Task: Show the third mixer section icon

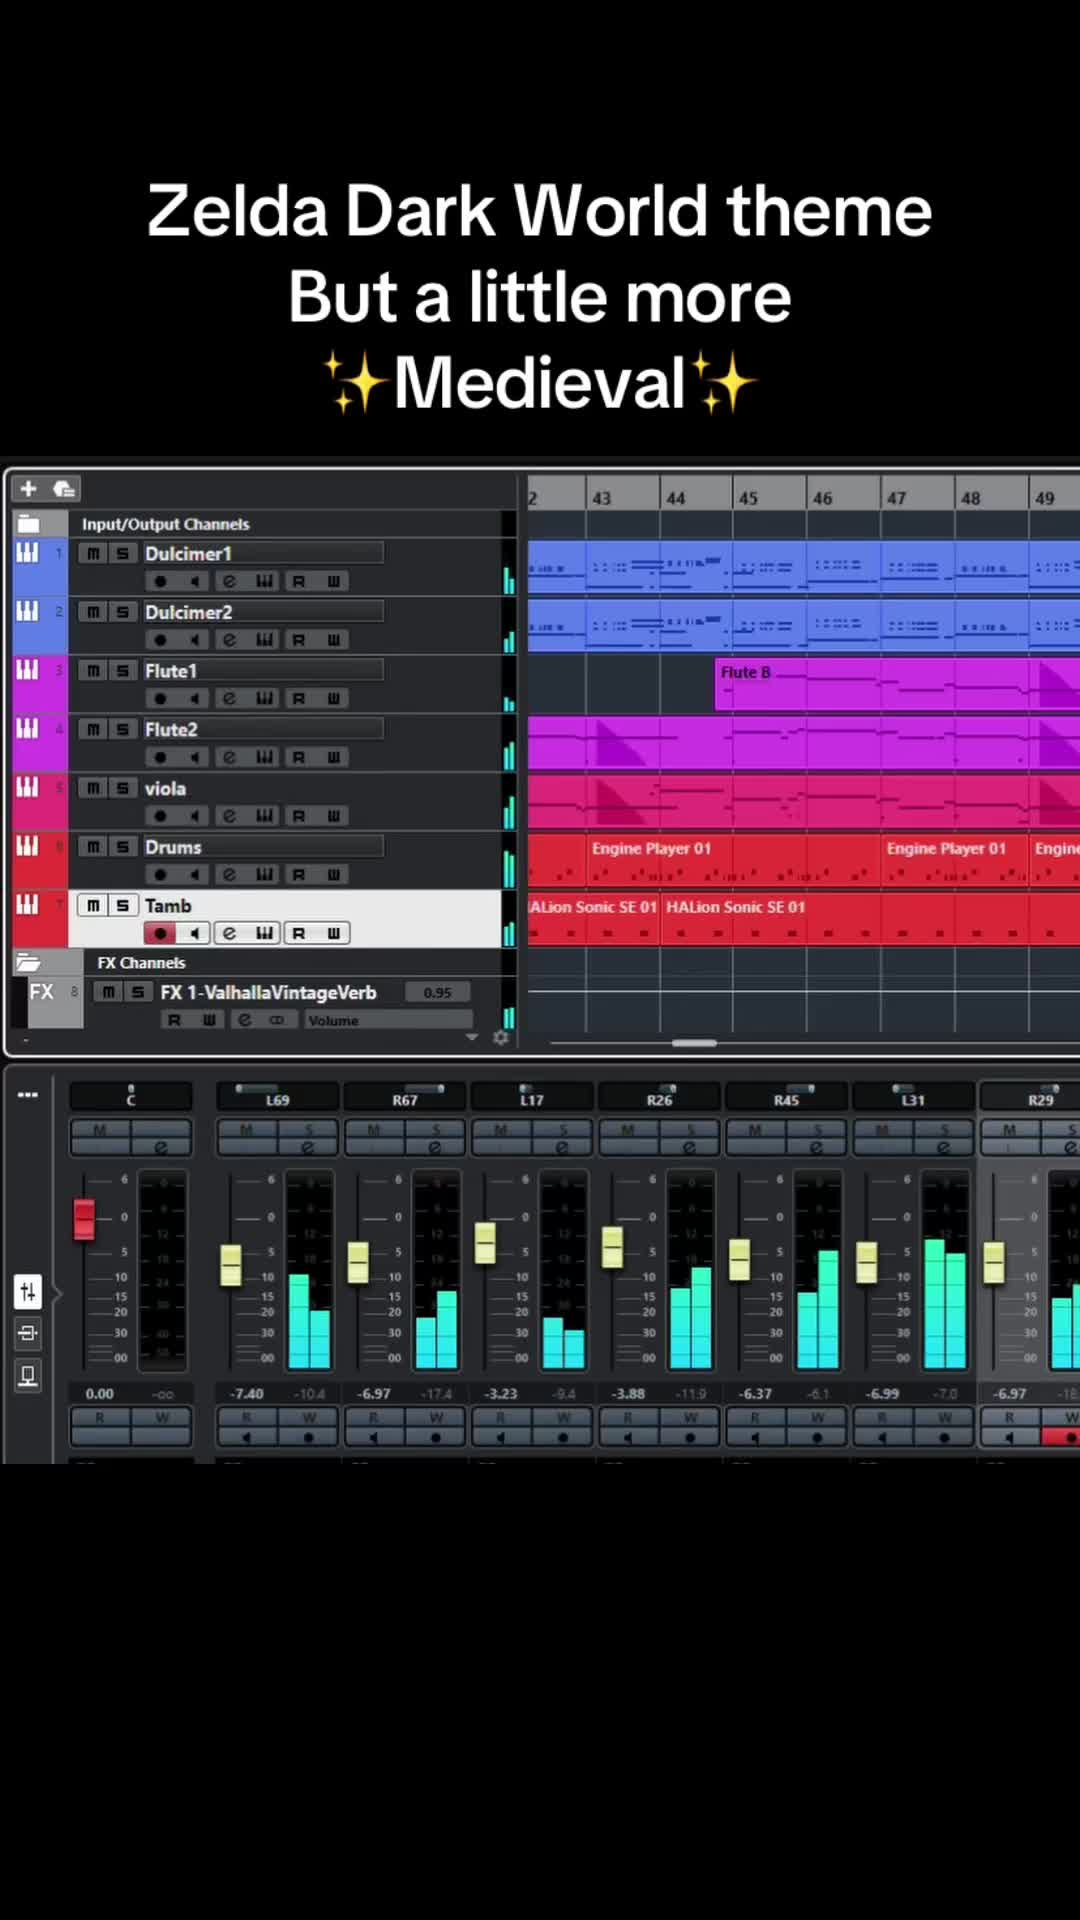Action: [x=28, y=1376]
